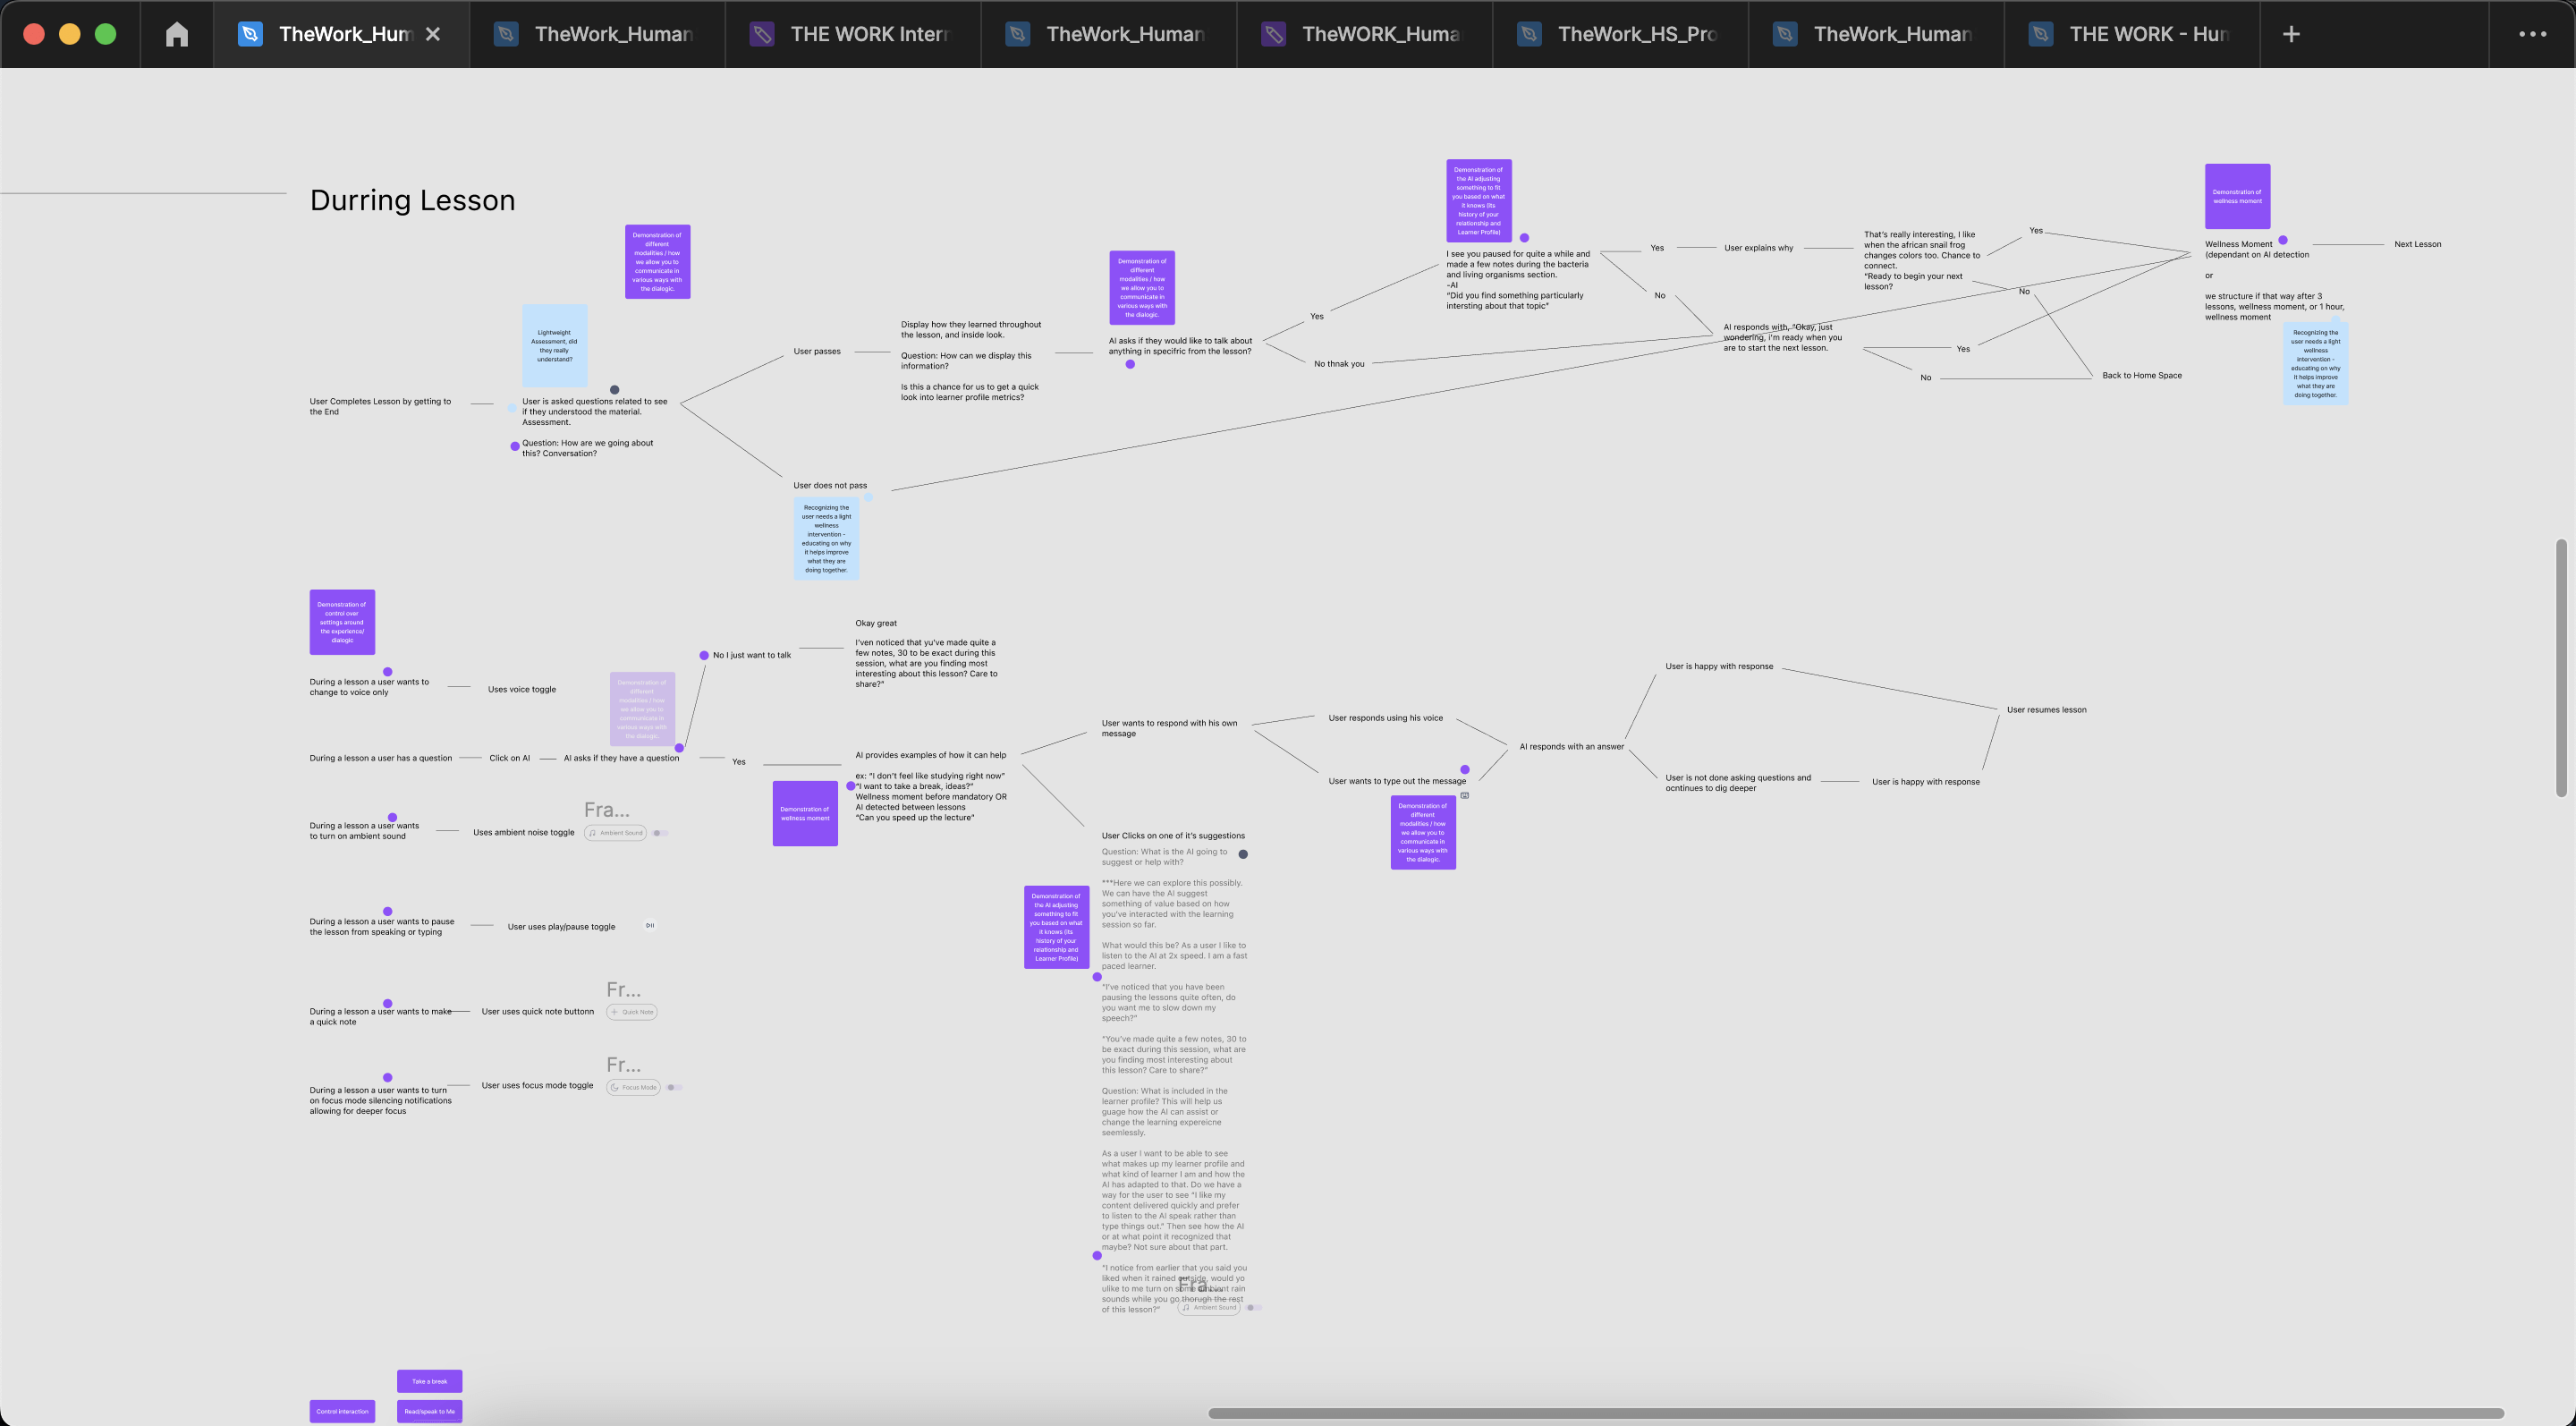Viewport: 2576px width, 1426px height.
Task: Toggle the Ambient Sound switch
Action: click(x=660, y=833)
